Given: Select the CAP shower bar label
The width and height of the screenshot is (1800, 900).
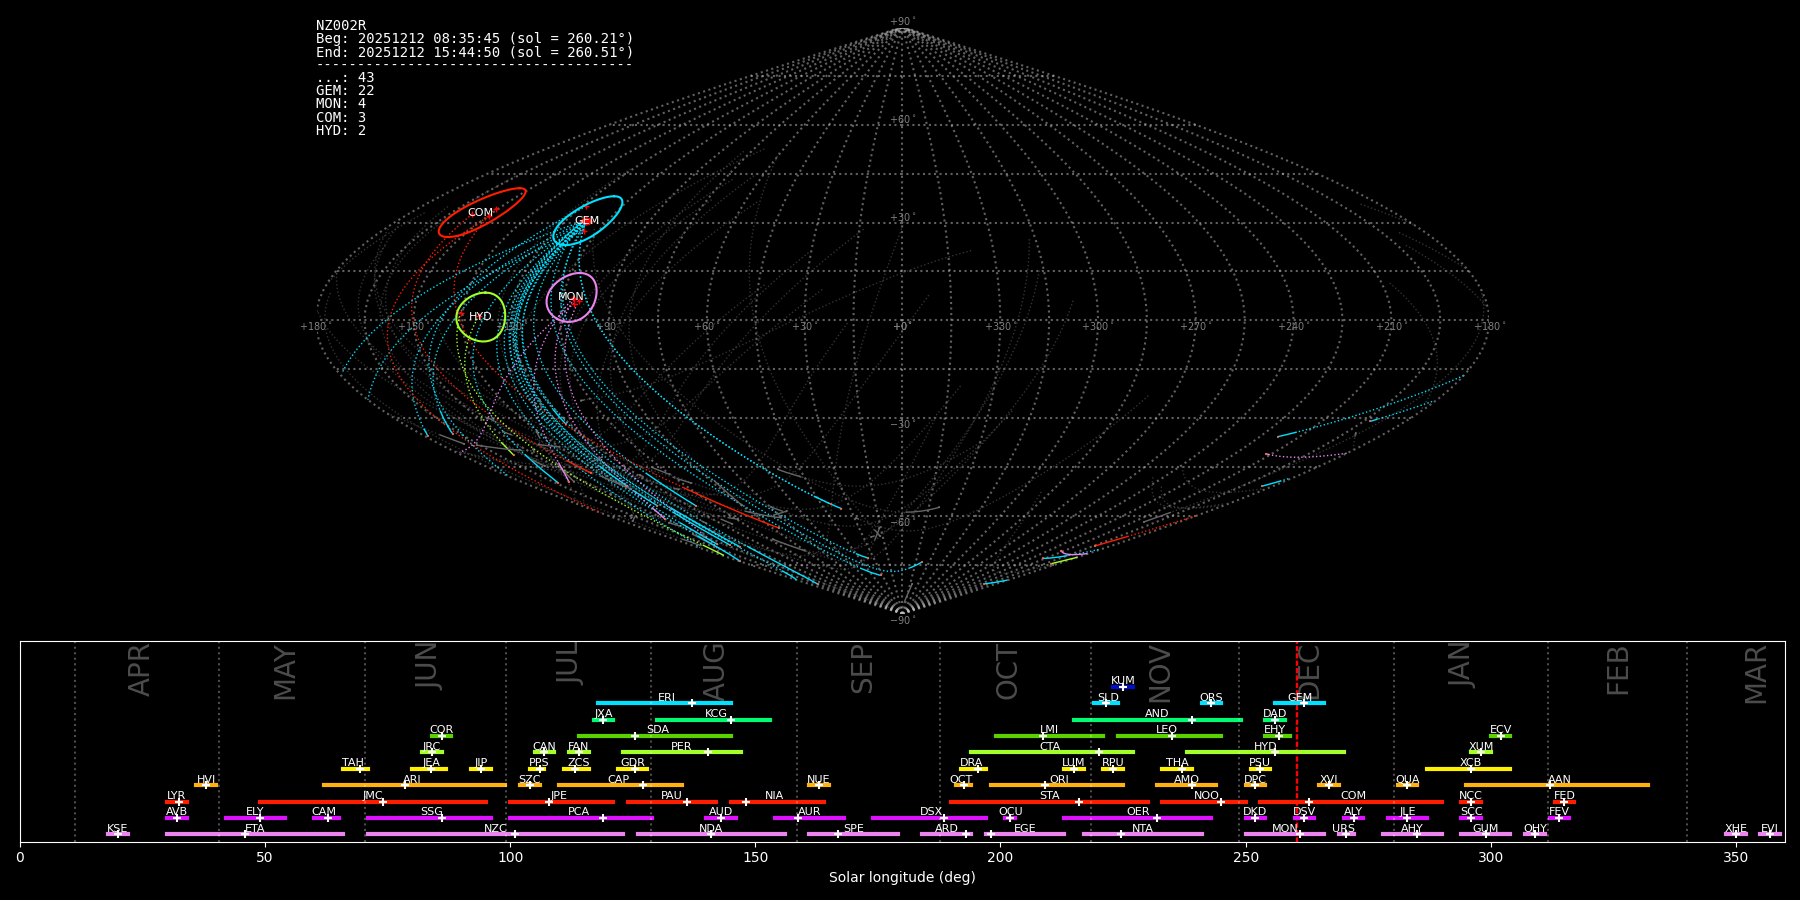Looking at the screenshot, I should 619,779.
